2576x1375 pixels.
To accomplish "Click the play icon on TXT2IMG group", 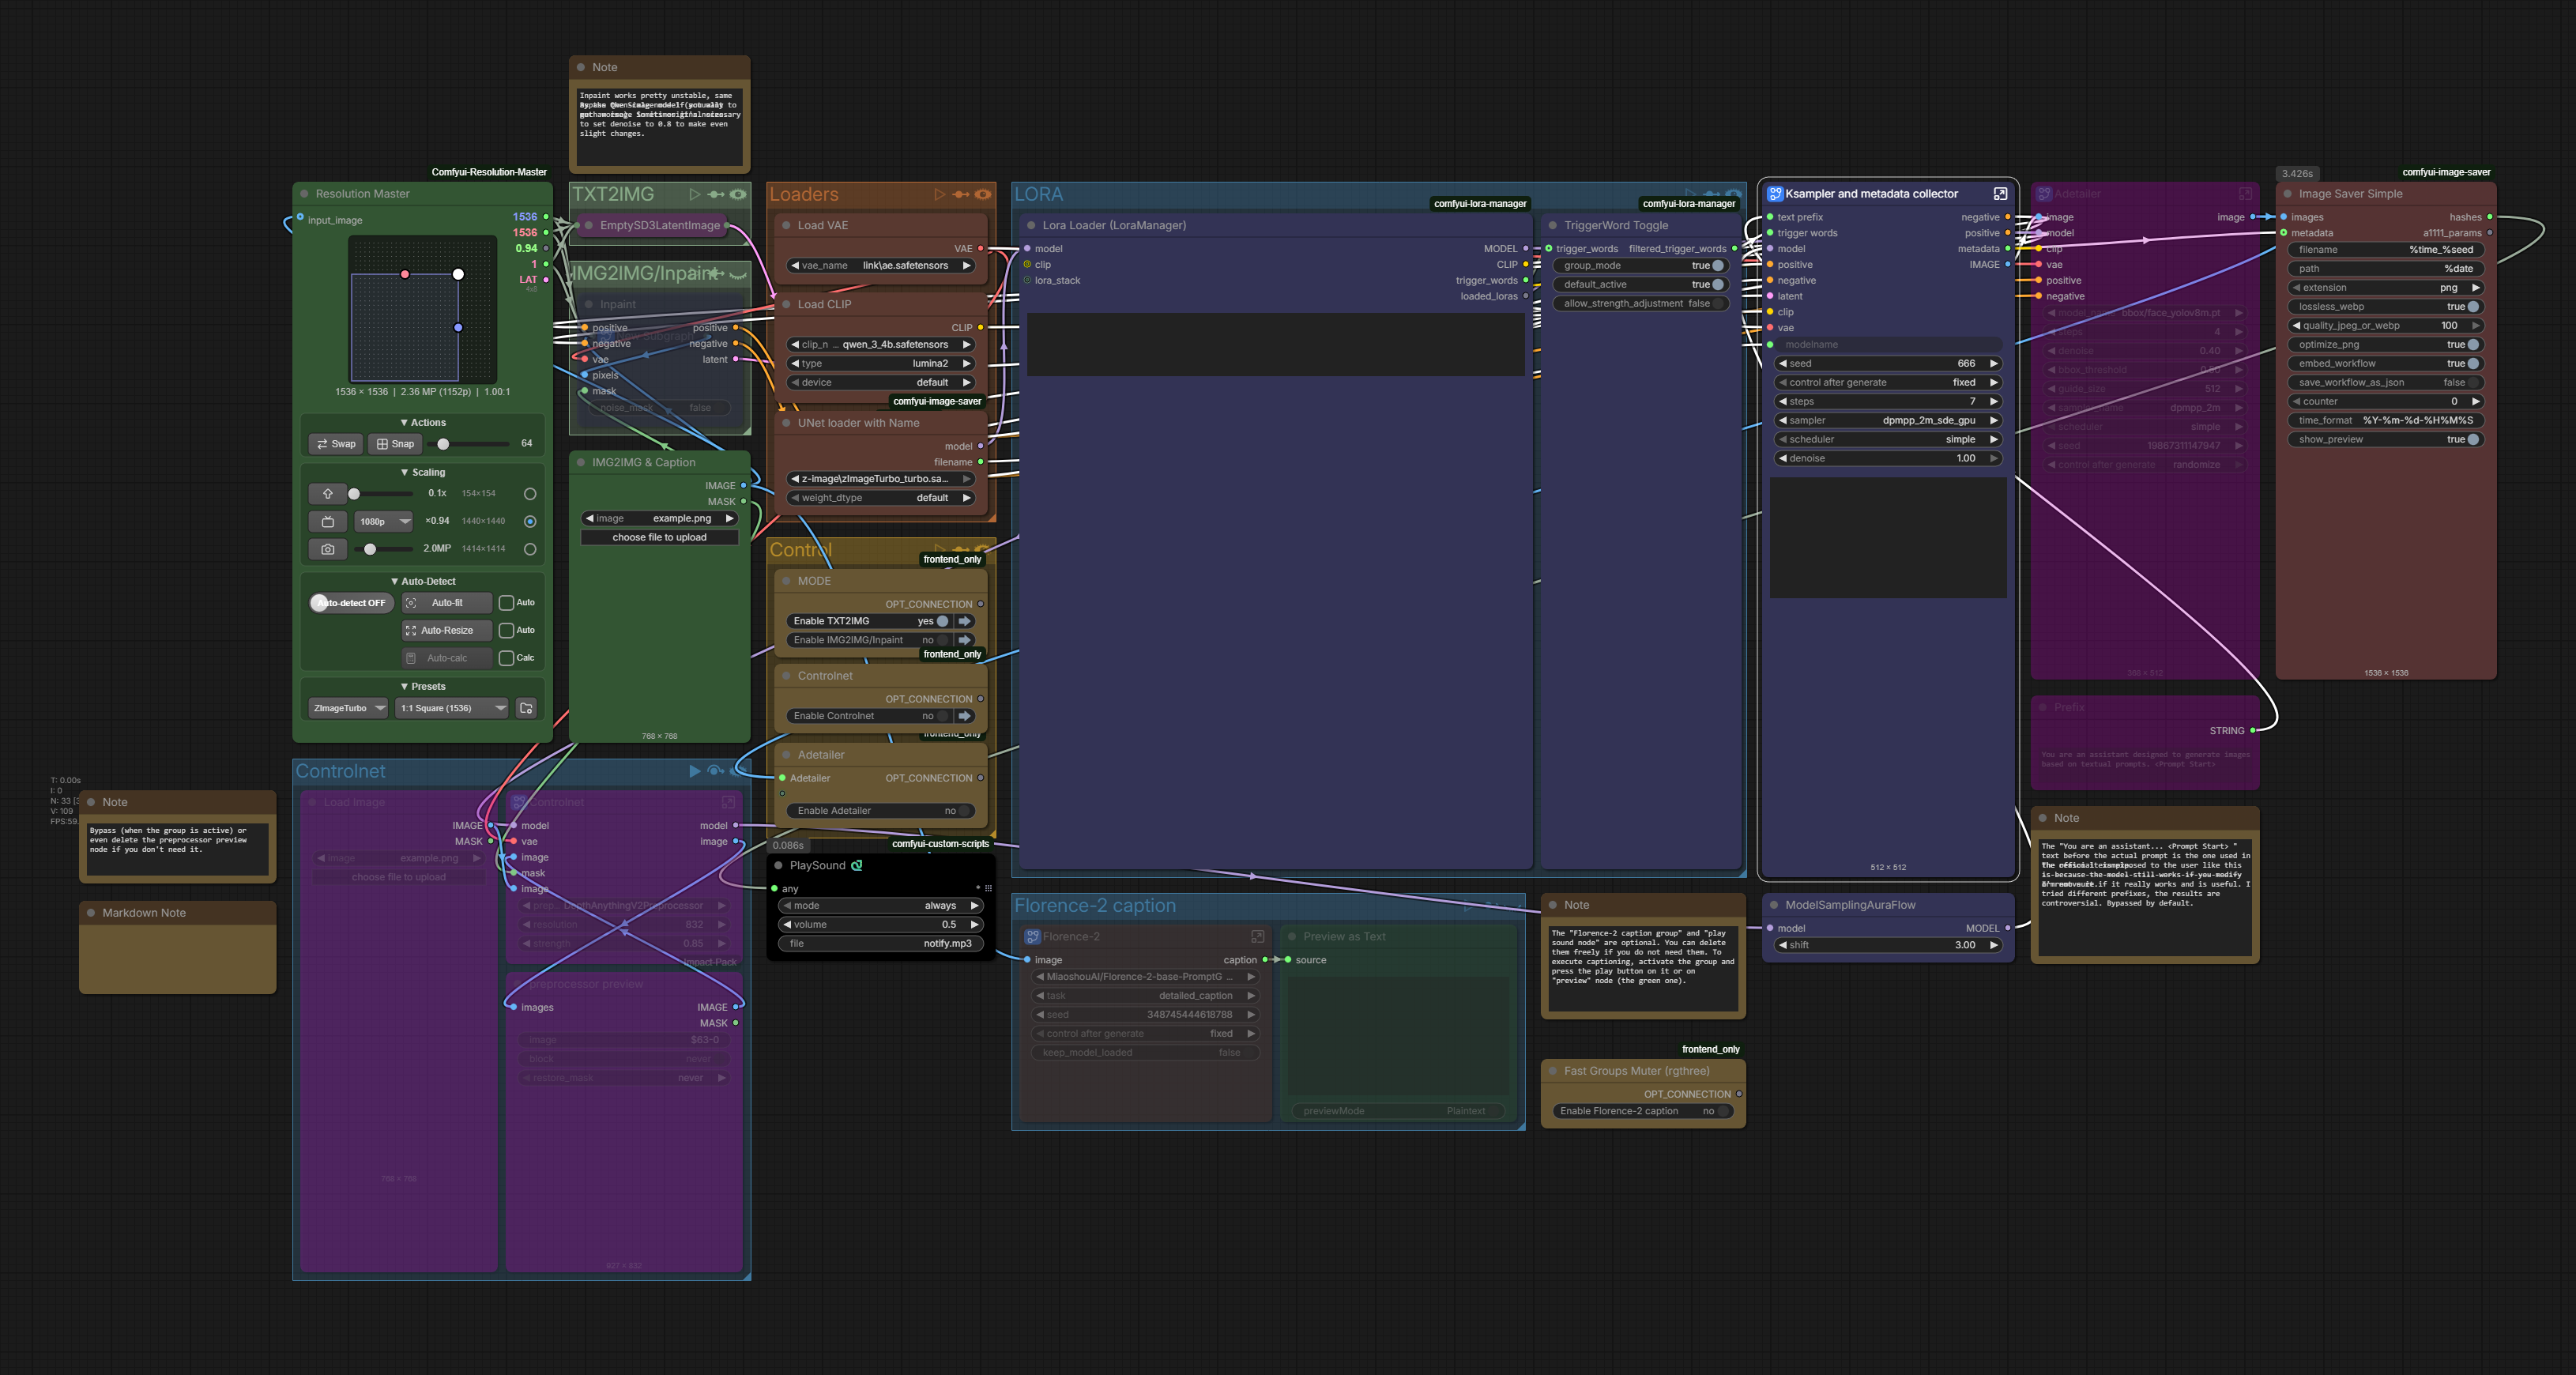I will coord(695,194).
